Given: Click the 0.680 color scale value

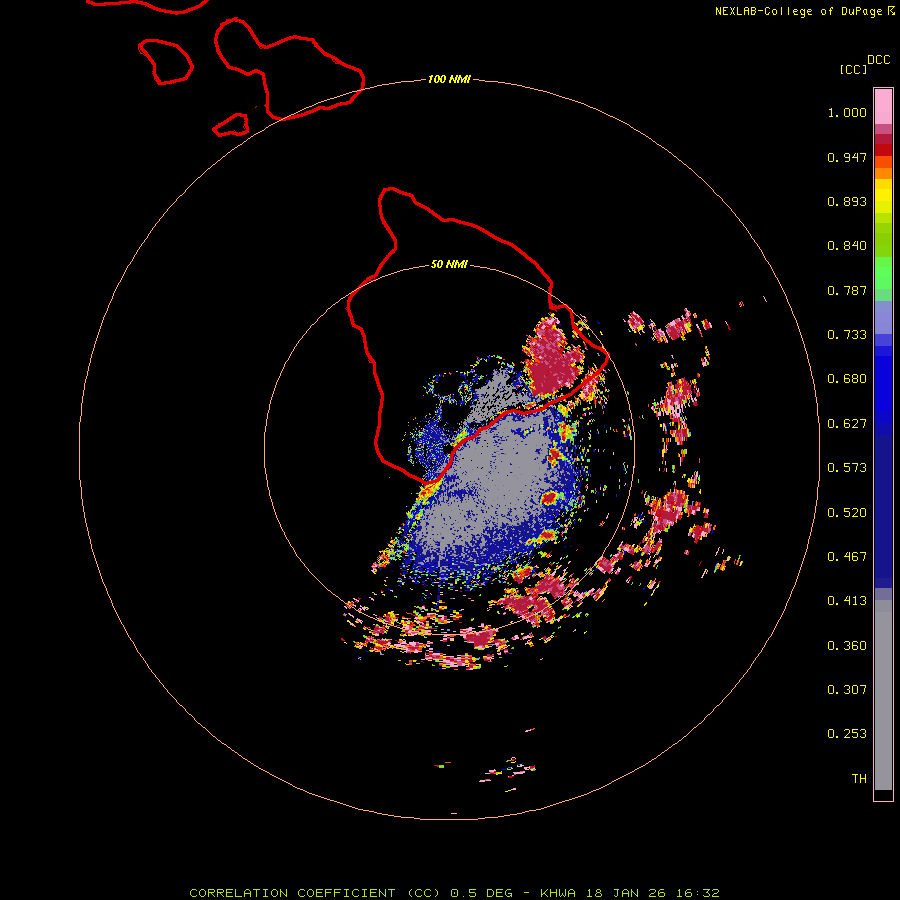Looking at the screenshot, I should click(x=847, y=379).
